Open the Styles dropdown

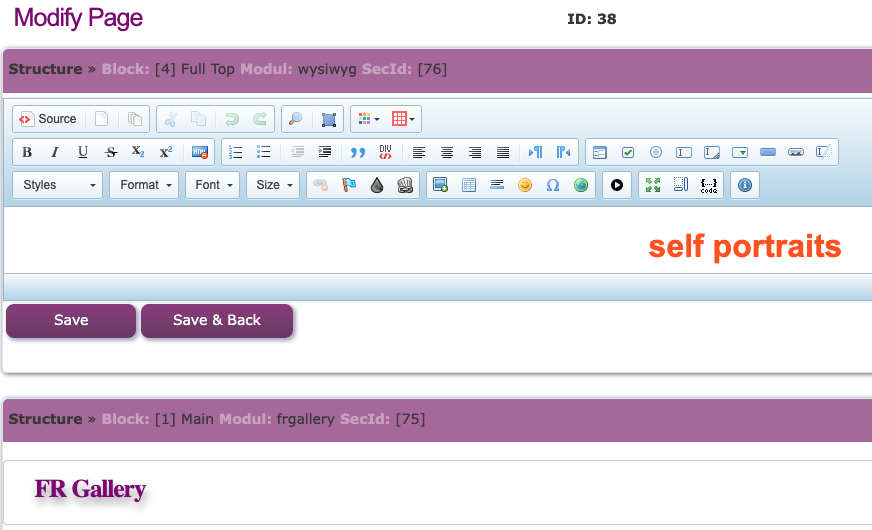58,185
